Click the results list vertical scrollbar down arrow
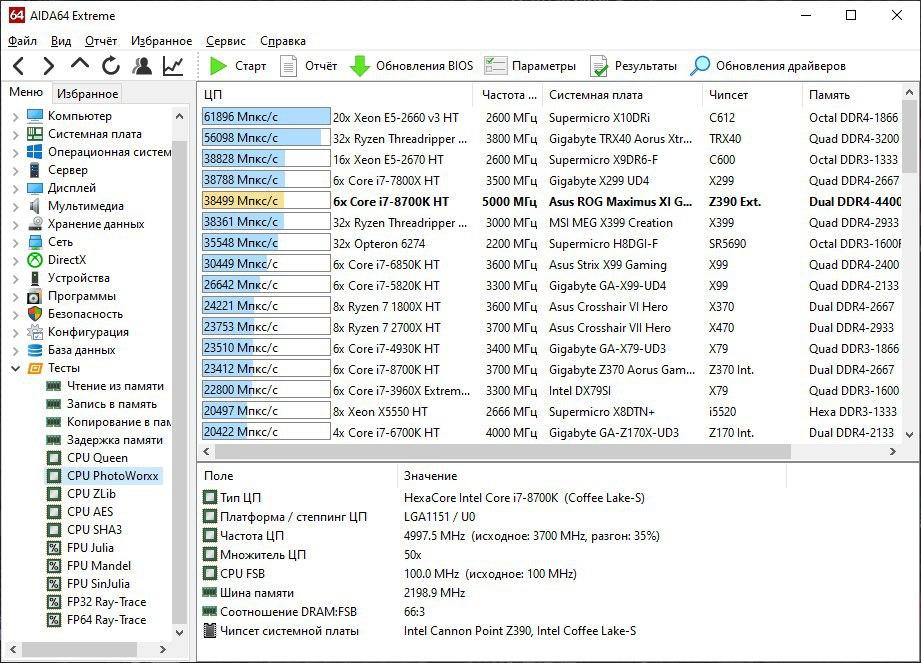 tap(909, 435)
